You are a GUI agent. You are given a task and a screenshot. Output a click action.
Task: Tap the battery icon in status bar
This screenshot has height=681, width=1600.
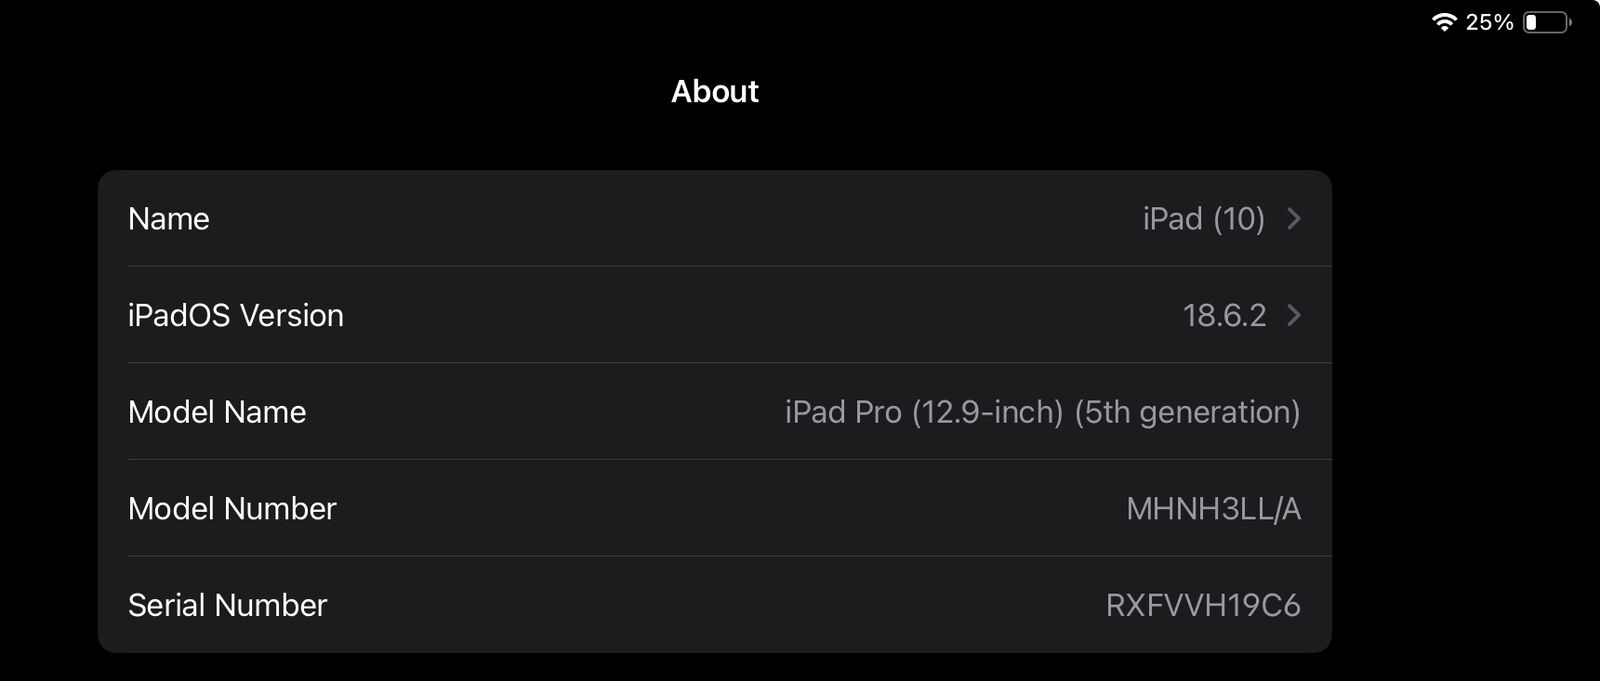(1546, 22)
